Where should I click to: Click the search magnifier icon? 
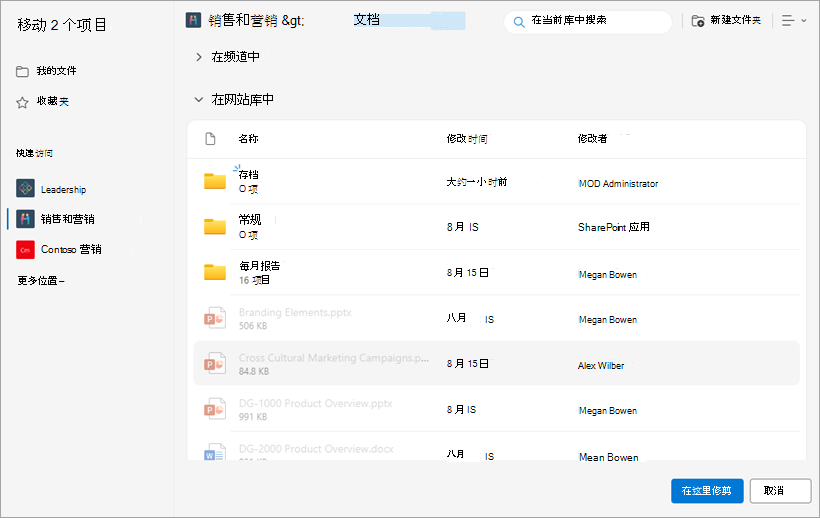click(x=519, y=22)
